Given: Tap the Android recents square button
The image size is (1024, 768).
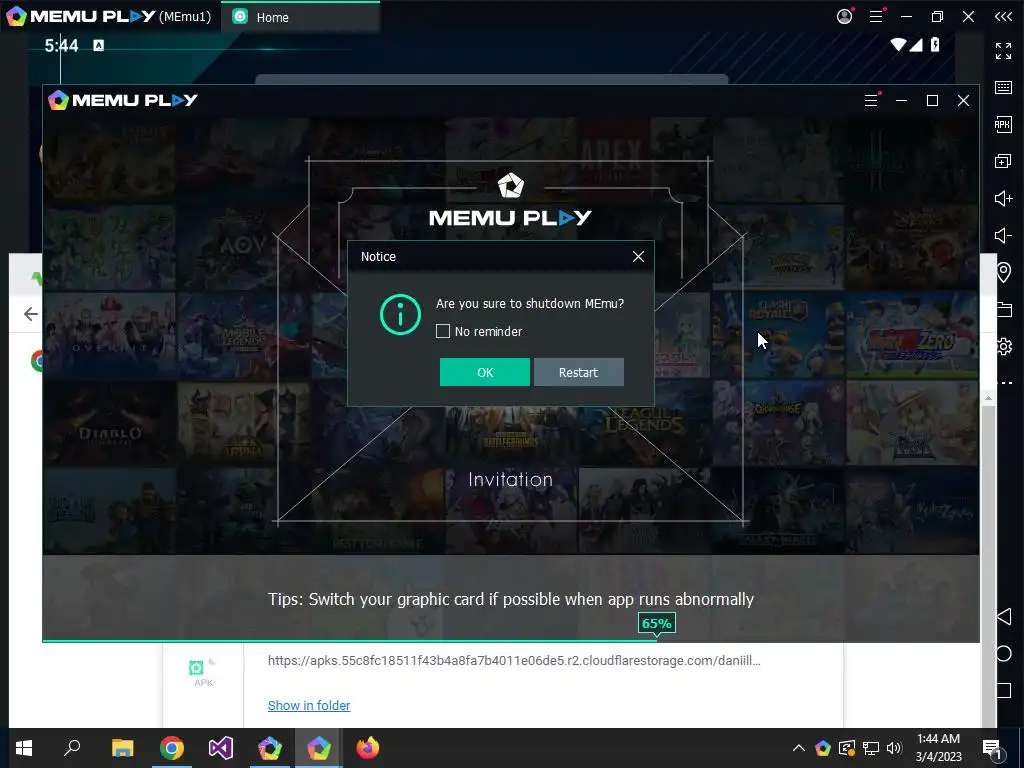Looking at the screenshot, I should [x=1004, y=690].
